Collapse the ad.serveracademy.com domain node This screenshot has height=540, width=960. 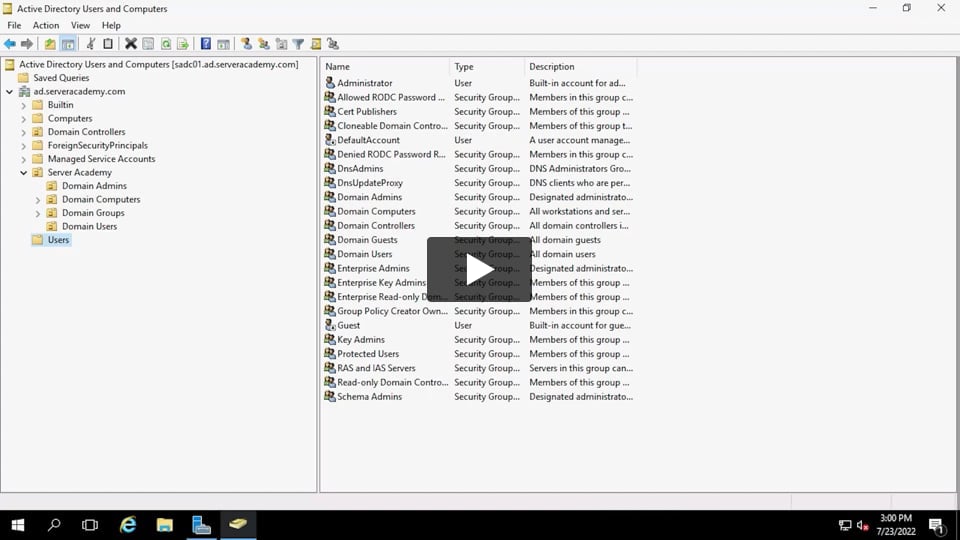pyautogui.click(x=10, y=92)
